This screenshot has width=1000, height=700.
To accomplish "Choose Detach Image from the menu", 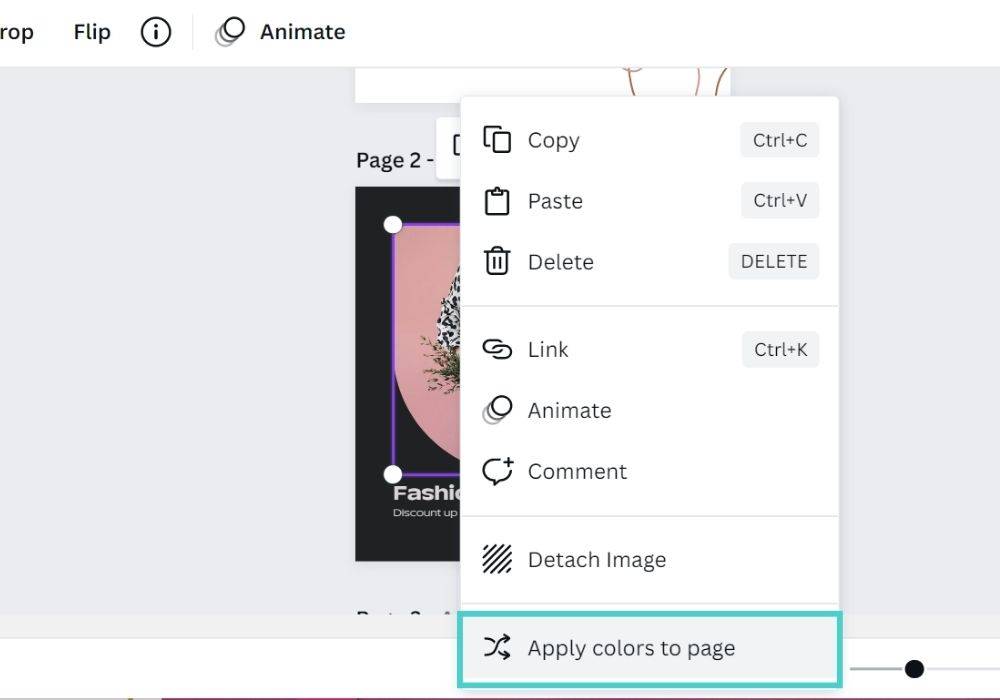I will pyautogui.click(x=649, y=559).
